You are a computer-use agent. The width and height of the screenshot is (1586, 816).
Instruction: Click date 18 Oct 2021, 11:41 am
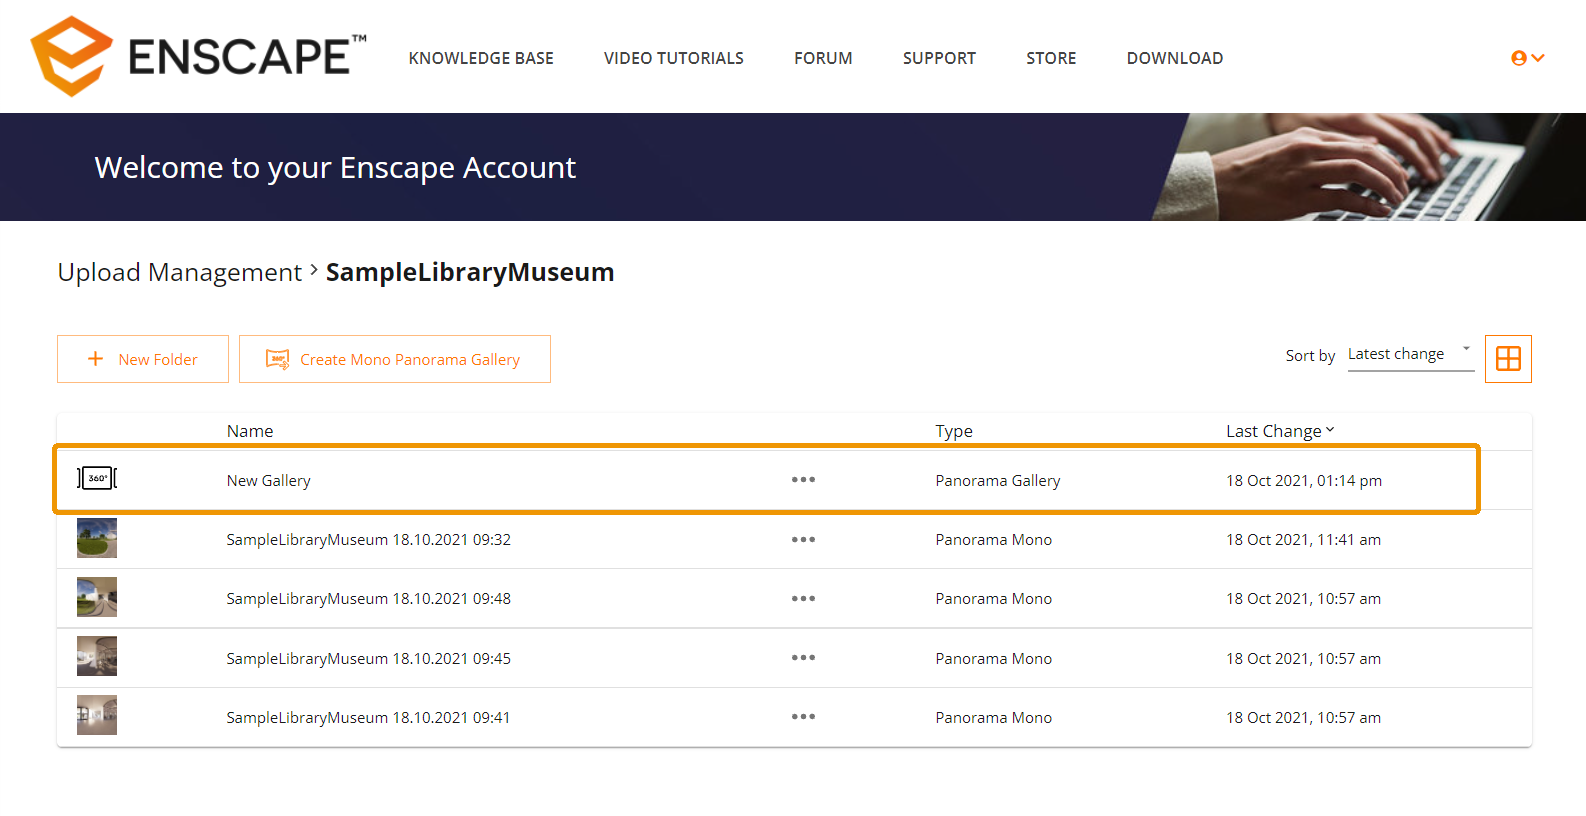(1304, 540)
